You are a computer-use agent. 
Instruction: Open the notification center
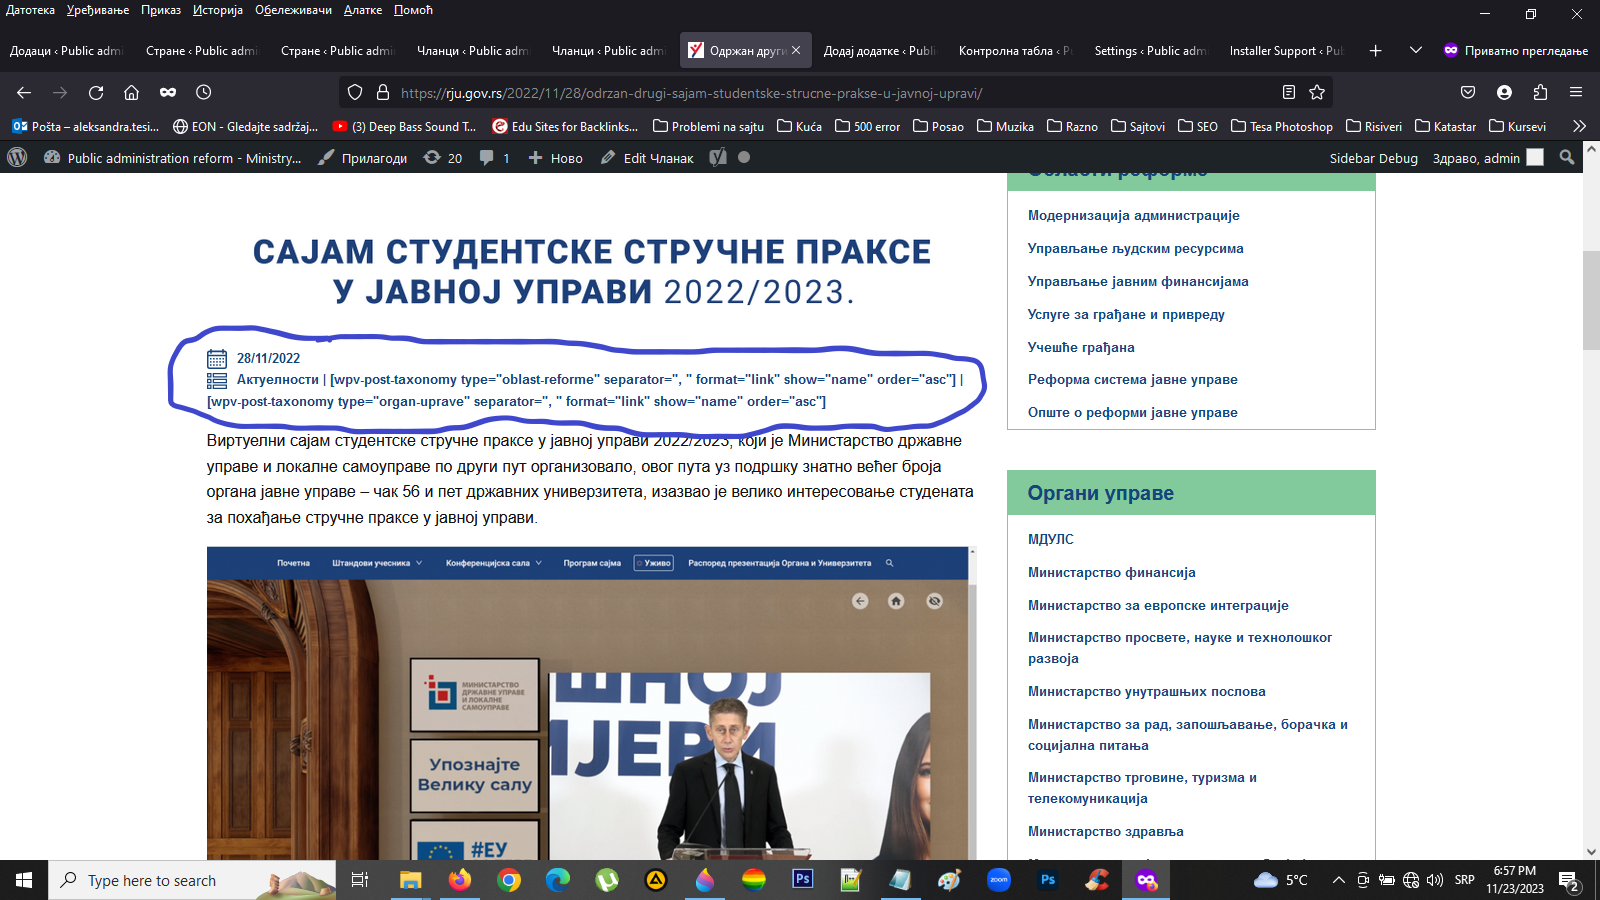[x=1569, y=880]
